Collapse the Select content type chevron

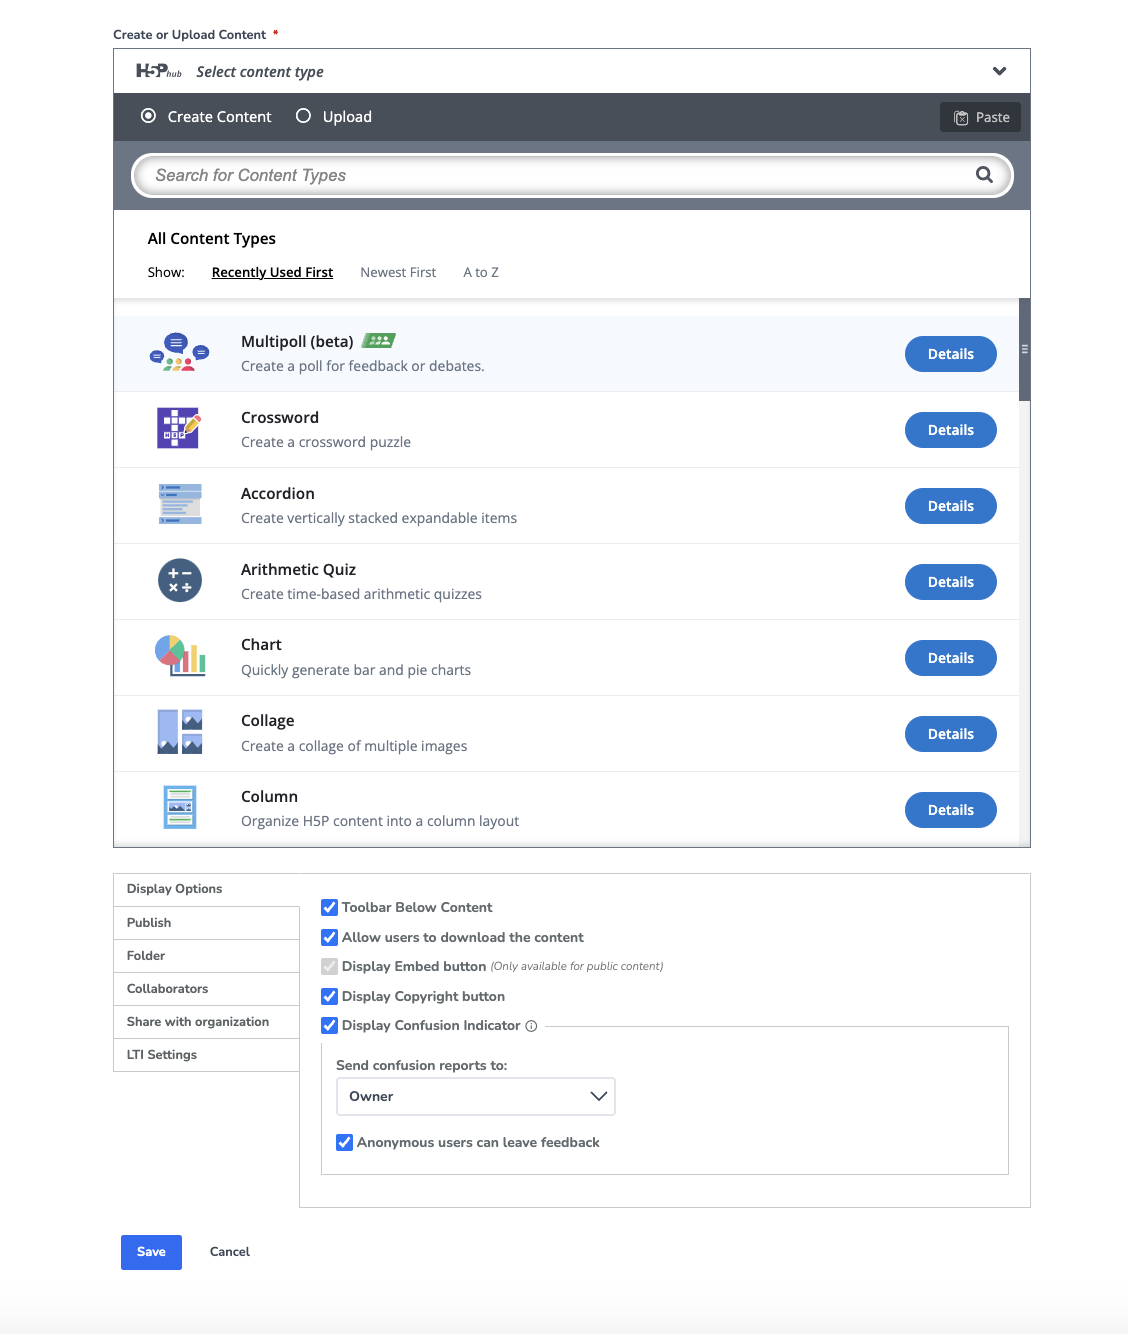coord(999,71)
